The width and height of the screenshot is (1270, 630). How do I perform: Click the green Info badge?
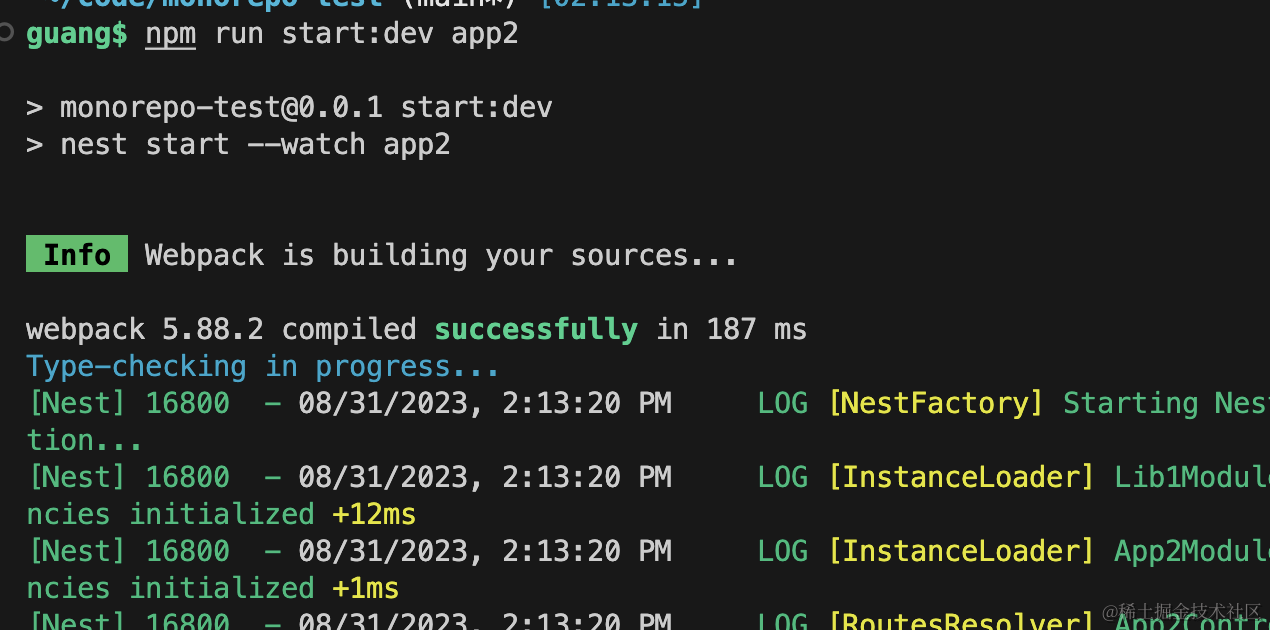coord(77,255)
